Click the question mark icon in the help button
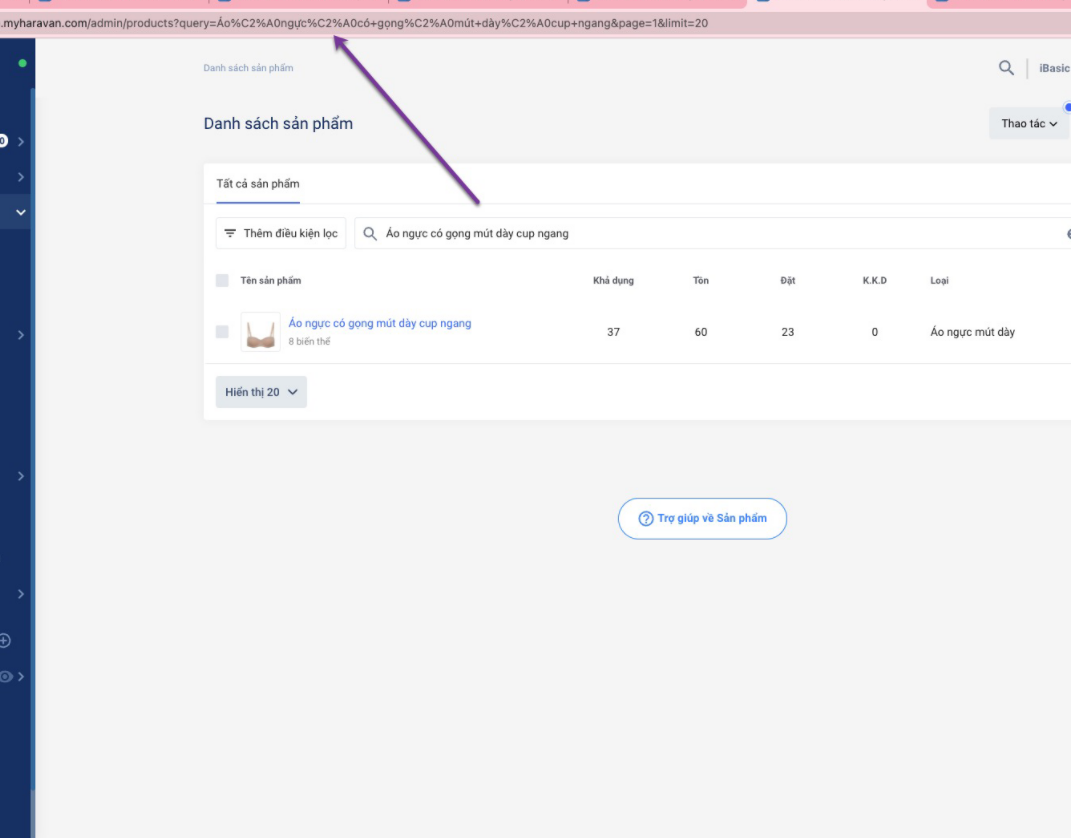This screenshot has height=838, width=1071. coord(646,519)
